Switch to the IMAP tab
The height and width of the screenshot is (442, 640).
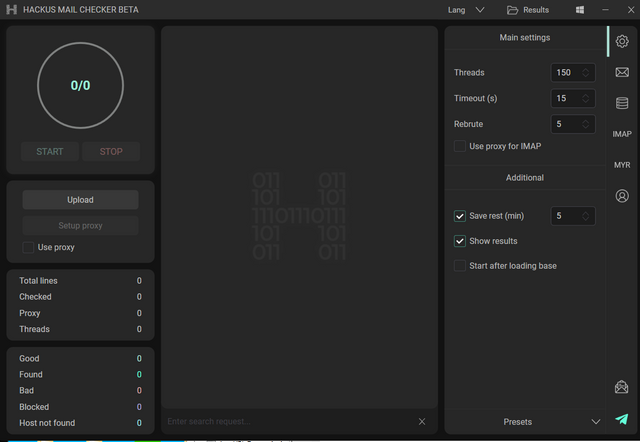click(622, 134)
